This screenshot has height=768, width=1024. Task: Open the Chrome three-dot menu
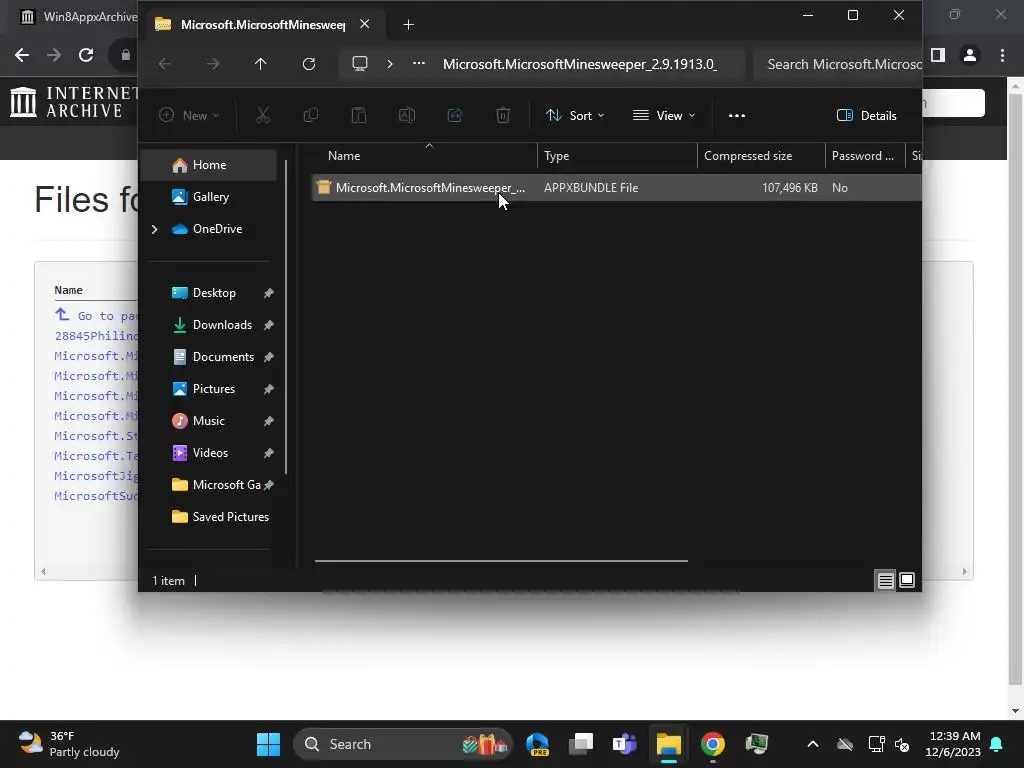click(1002, 55)
